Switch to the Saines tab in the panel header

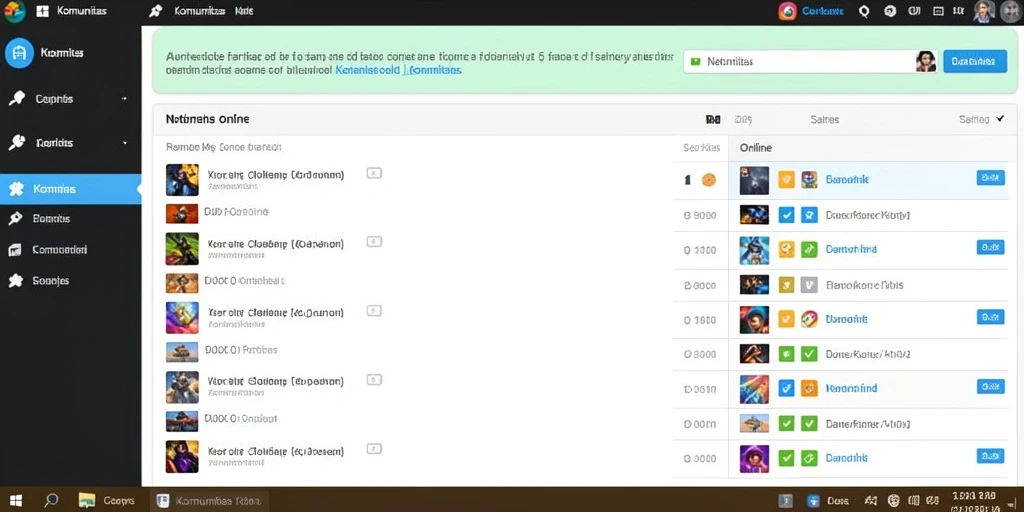pyautogui.click(x=825, y=120)
